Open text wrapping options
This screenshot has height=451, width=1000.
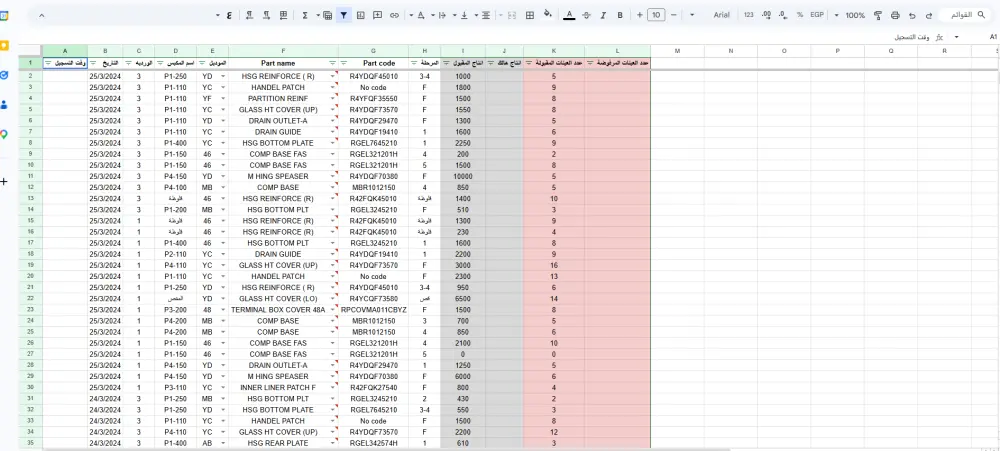(x=442, y=15)
